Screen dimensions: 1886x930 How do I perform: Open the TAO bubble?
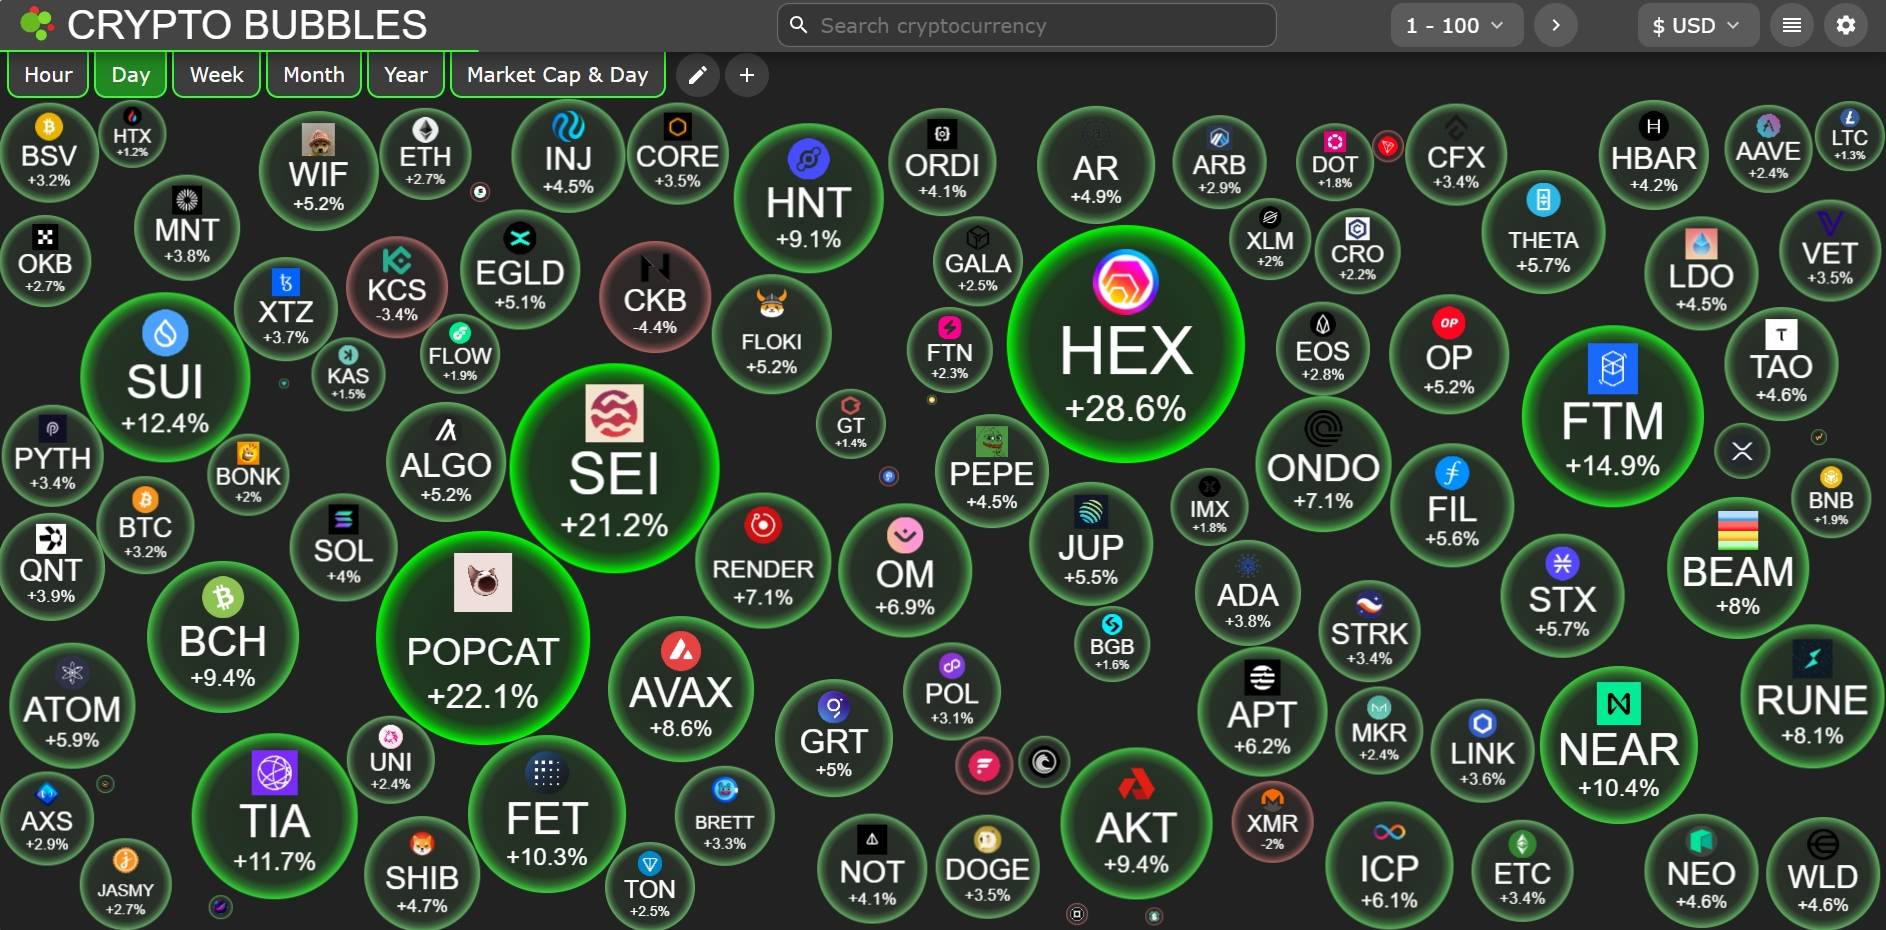click(1781, 366)
